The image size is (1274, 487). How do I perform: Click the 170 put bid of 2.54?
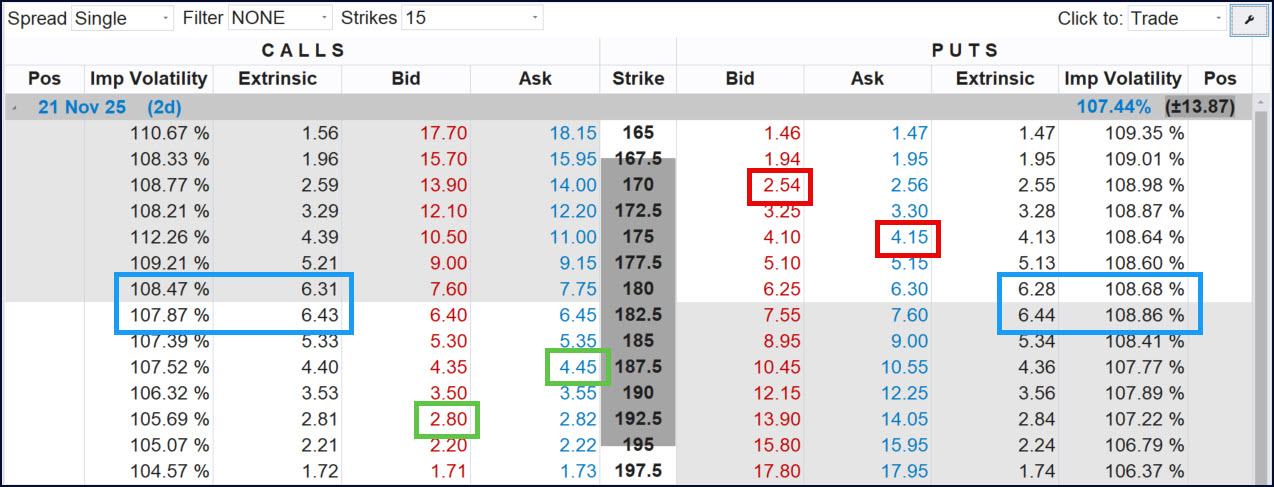(x=780, y=185)
